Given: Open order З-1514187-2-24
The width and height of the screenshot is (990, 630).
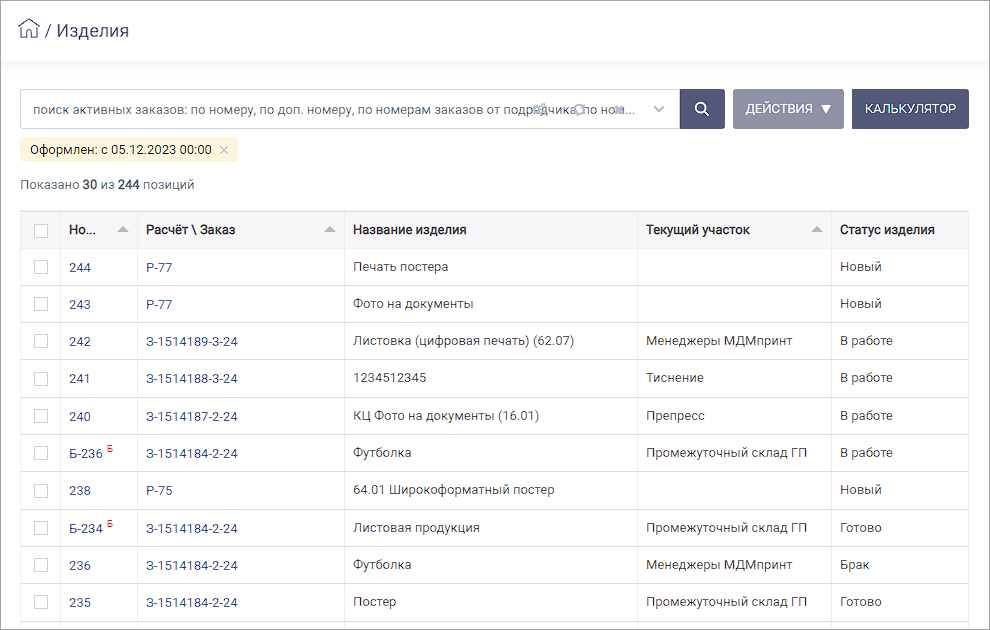Looking at the screenshot, I should coord(192,417).
